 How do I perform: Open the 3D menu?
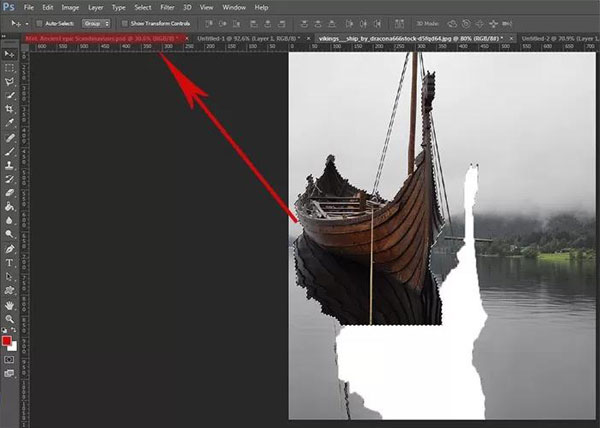point(187,7)
